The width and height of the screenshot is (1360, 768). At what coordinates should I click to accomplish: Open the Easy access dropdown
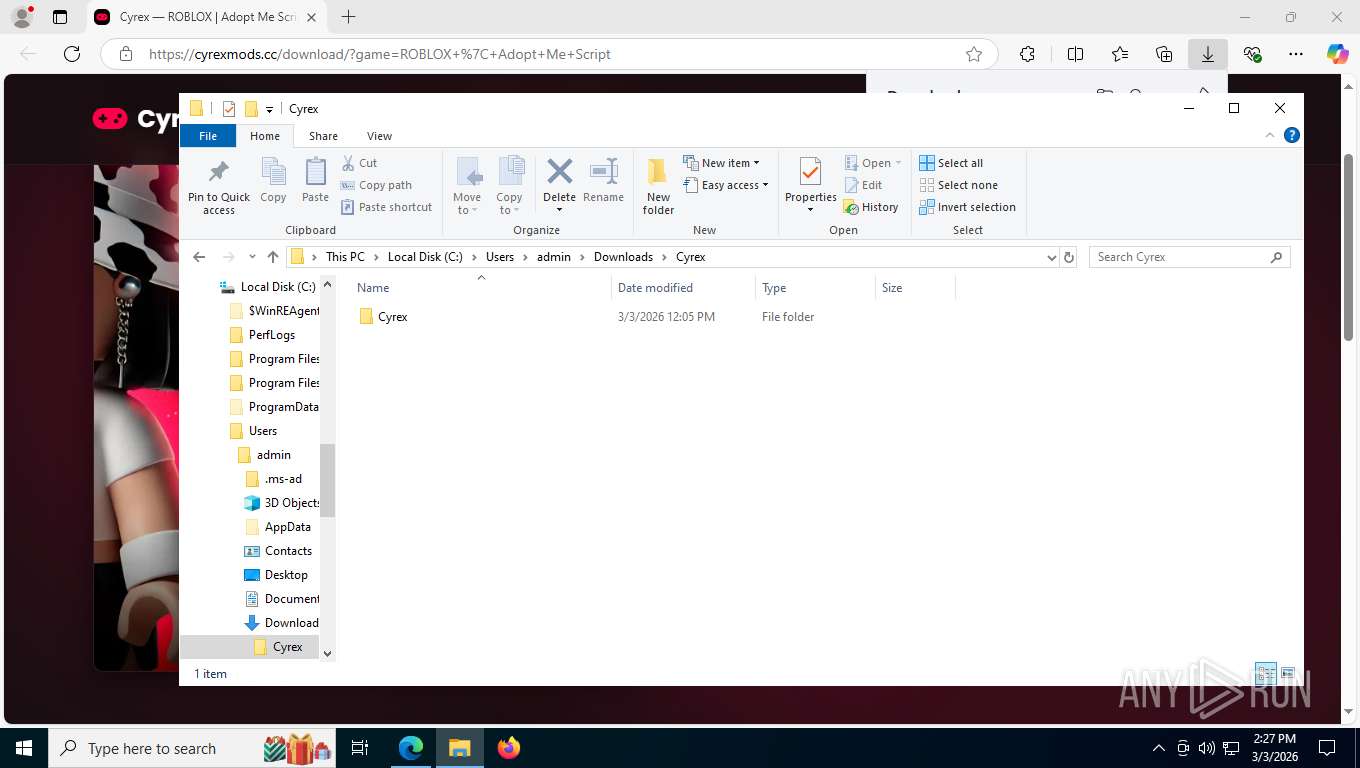coord(726,185)
